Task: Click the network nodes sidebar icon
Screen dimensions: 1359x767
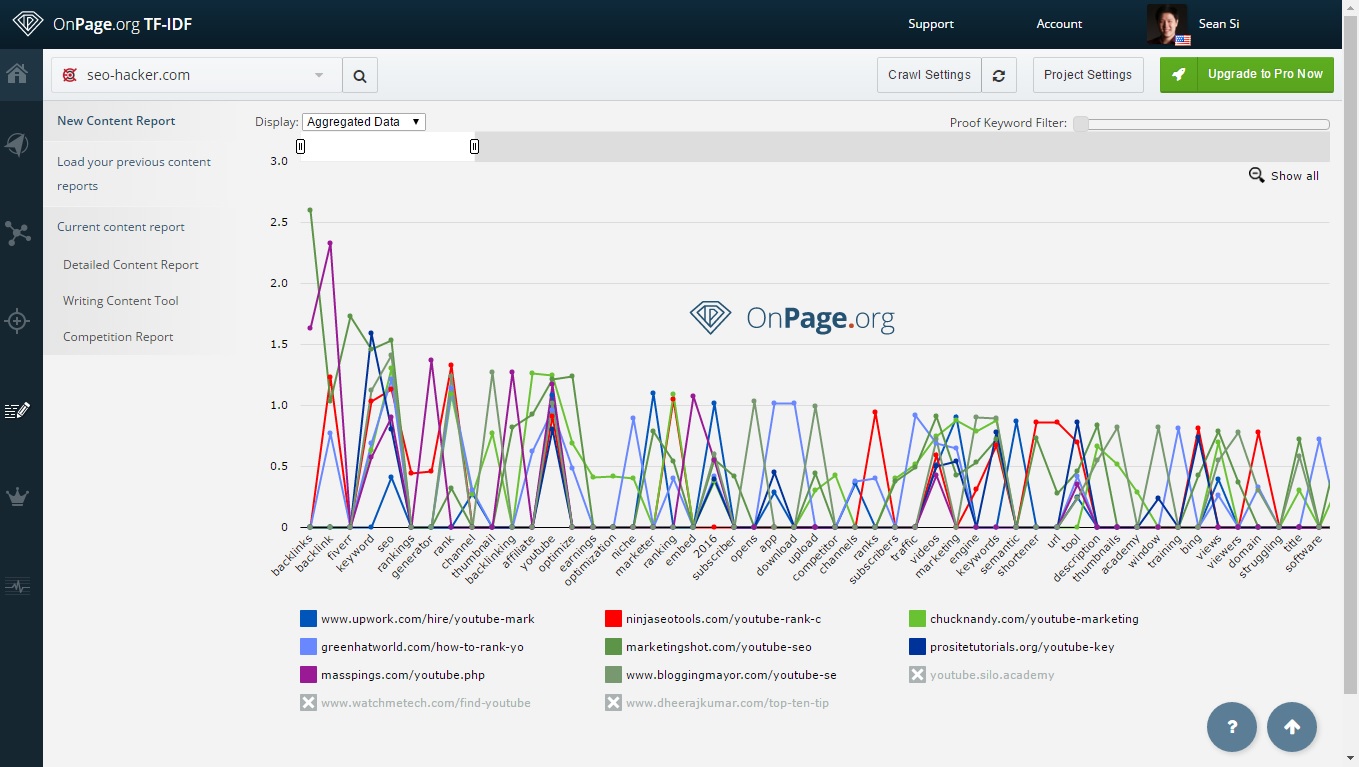Action: (18, 234)
